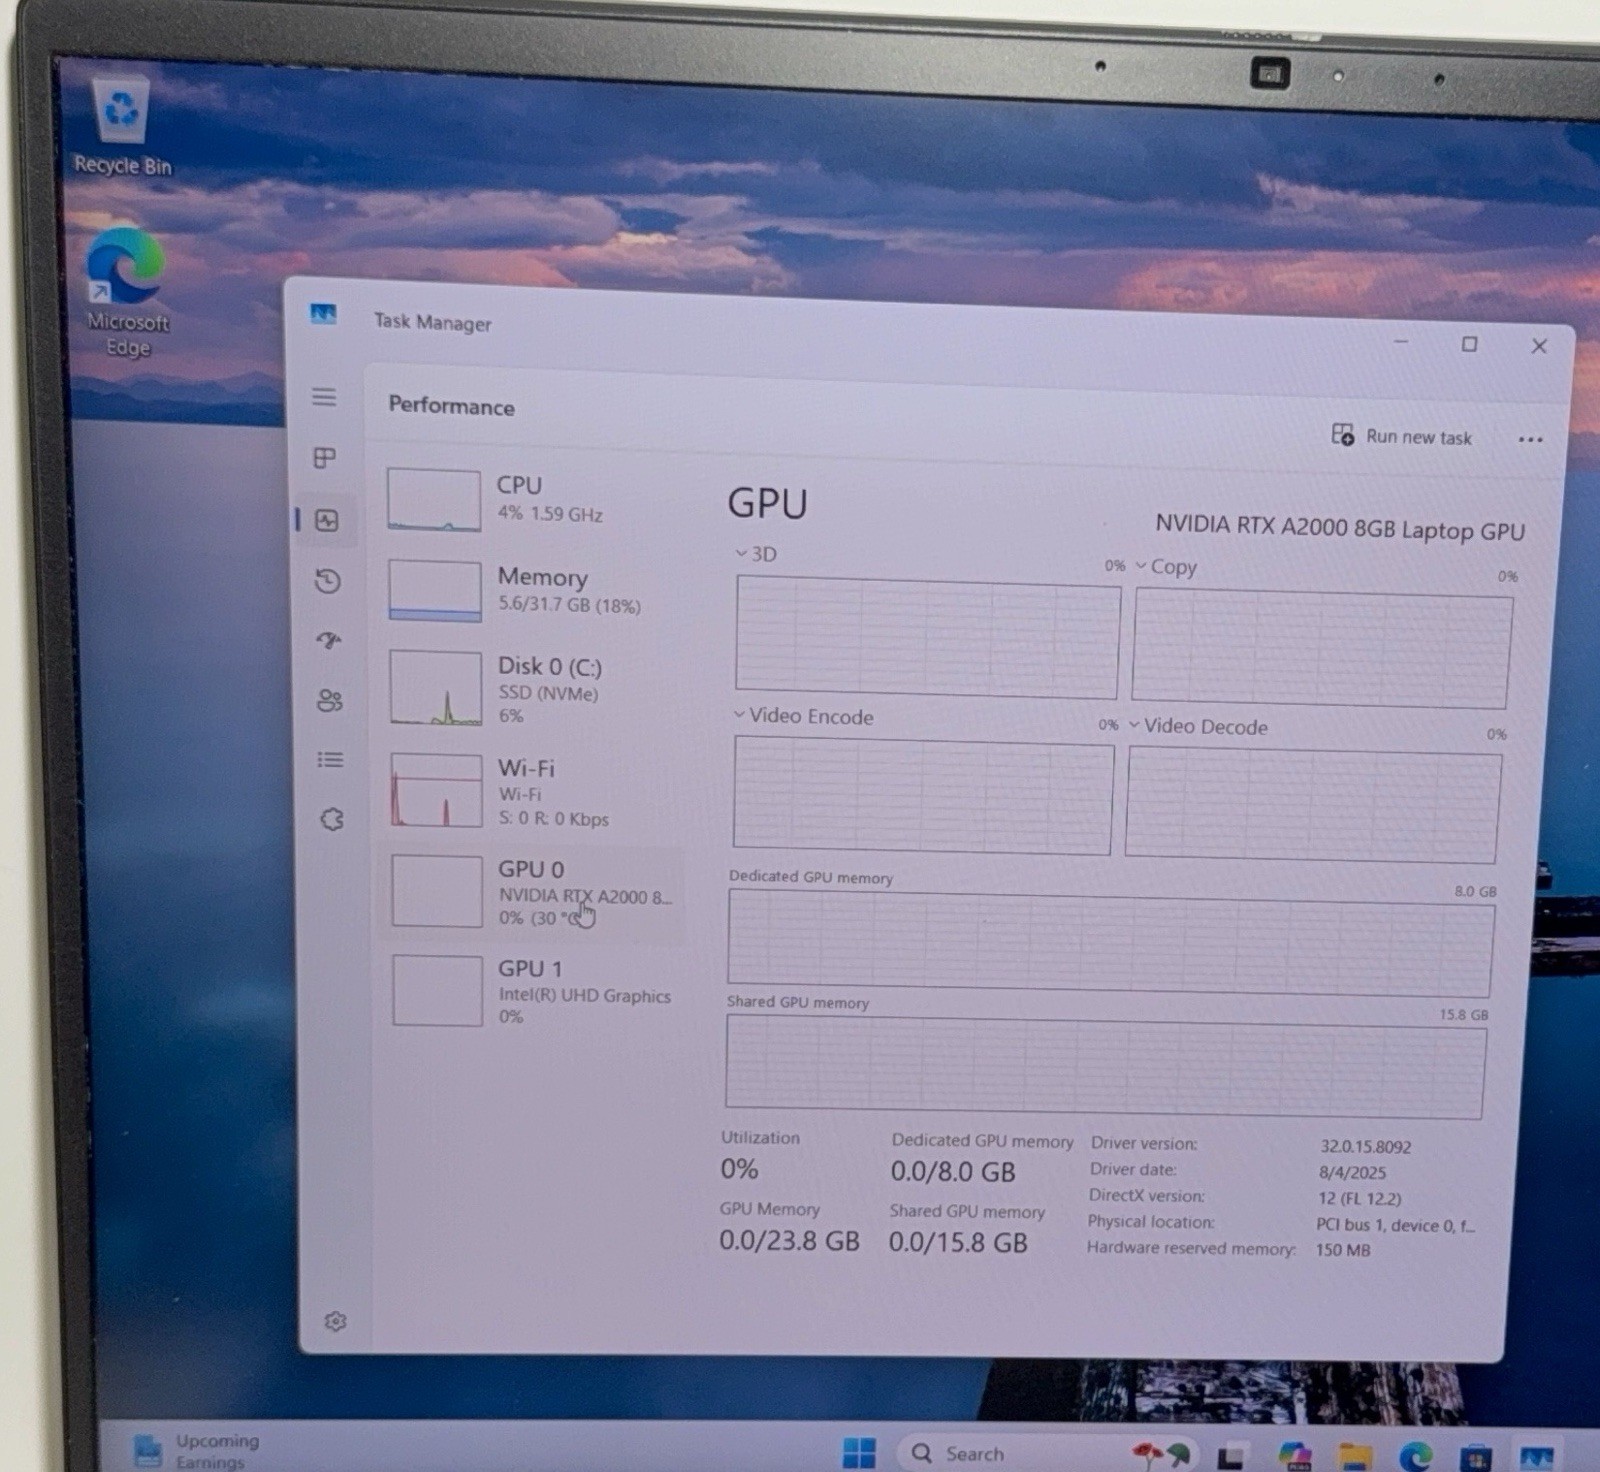Screen dimensions: 1600x1472
Task: Open Microsoft Edge desktop shortcut
Action: click(x=126, y=292)
